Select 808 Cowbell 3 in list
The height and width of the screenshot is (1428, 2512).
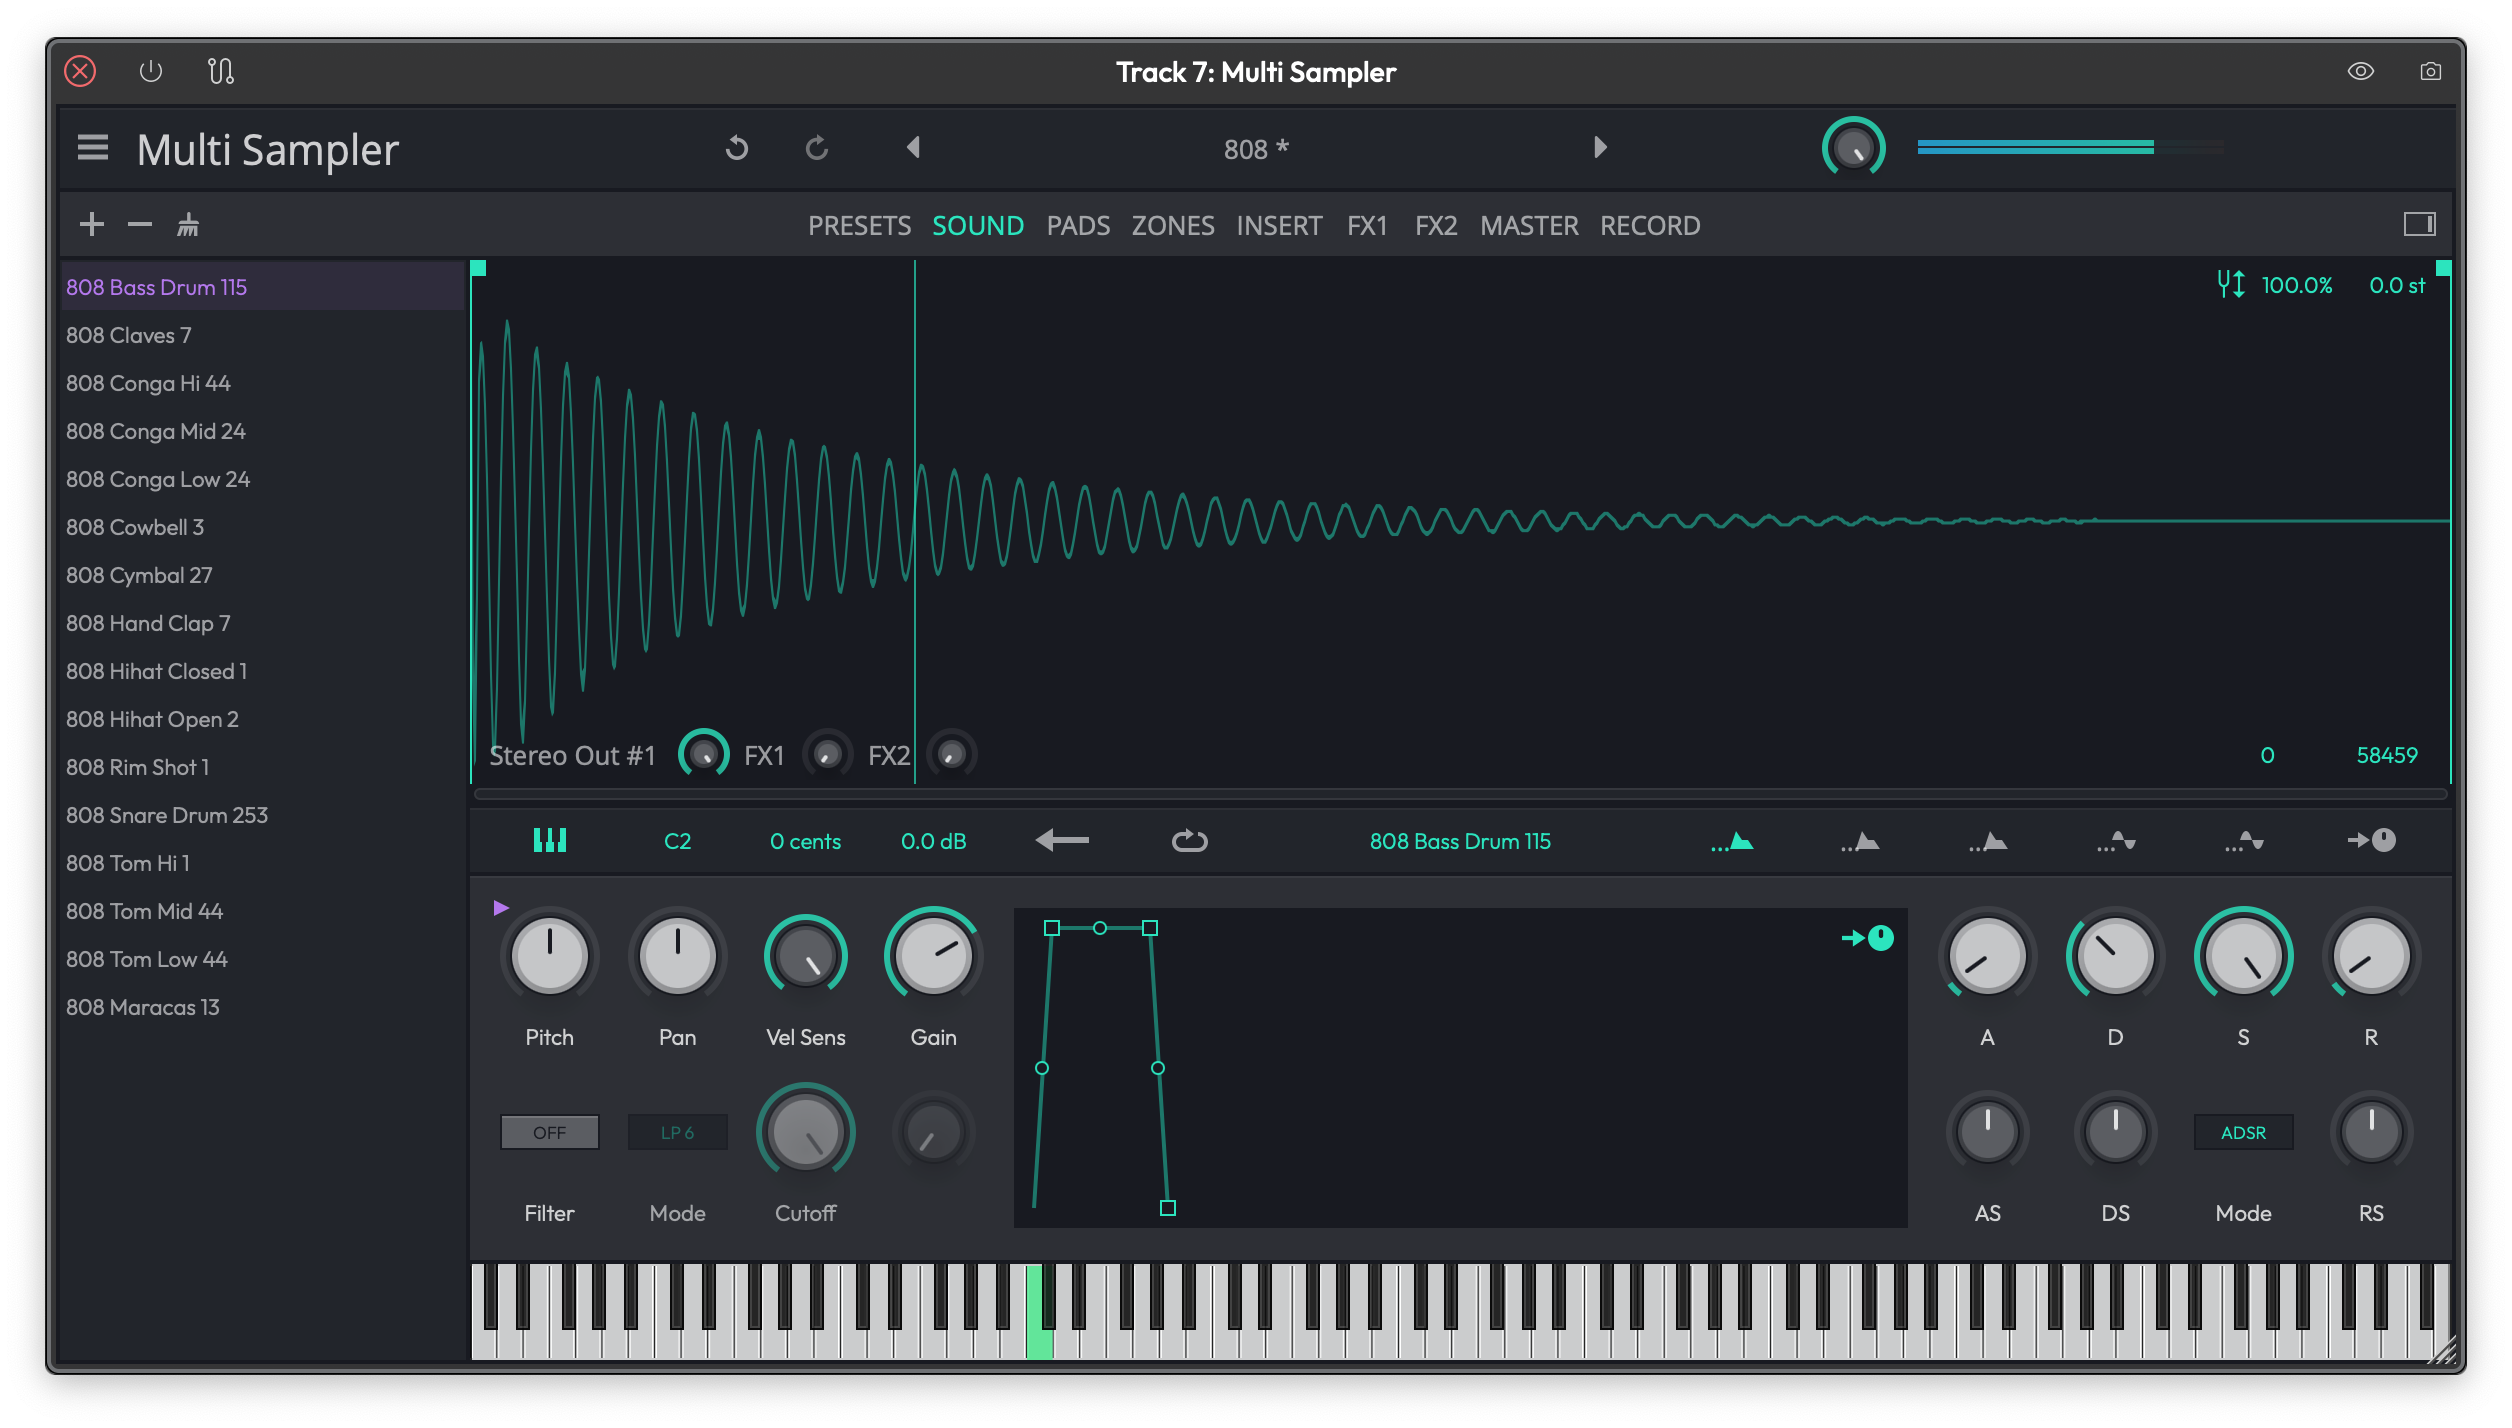point(262,527)
